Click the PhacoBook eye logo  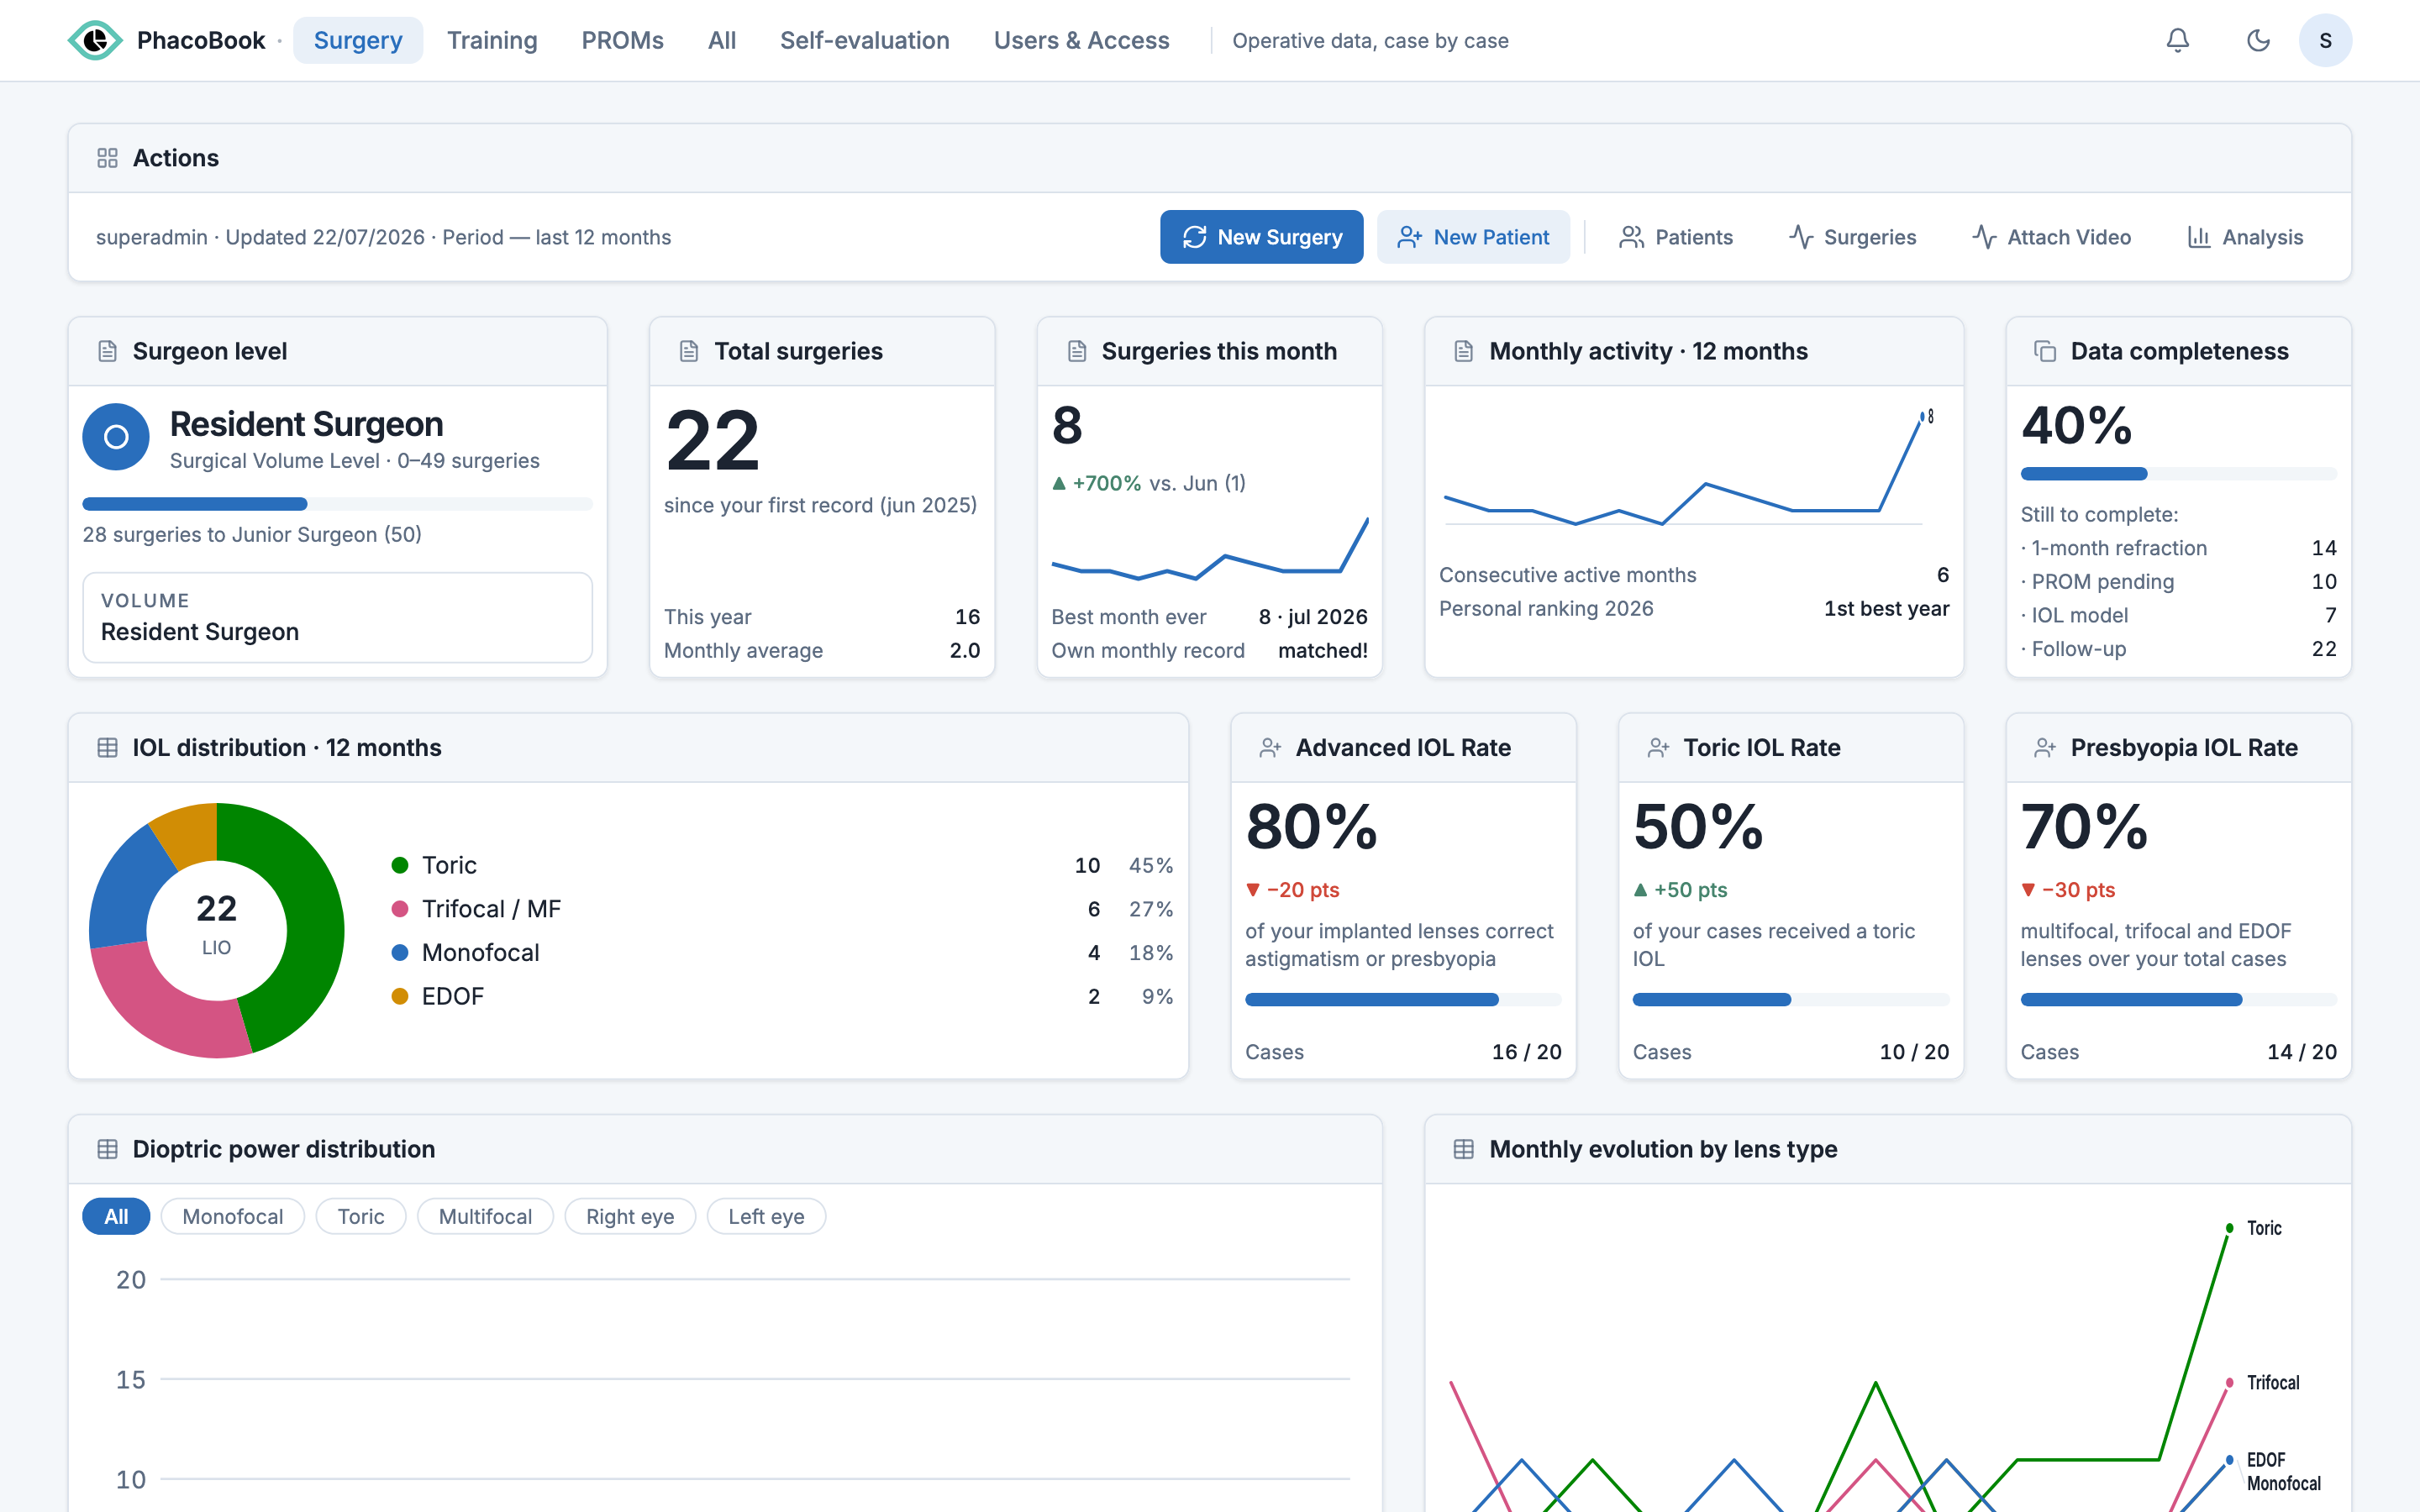(x=95, y=40)
